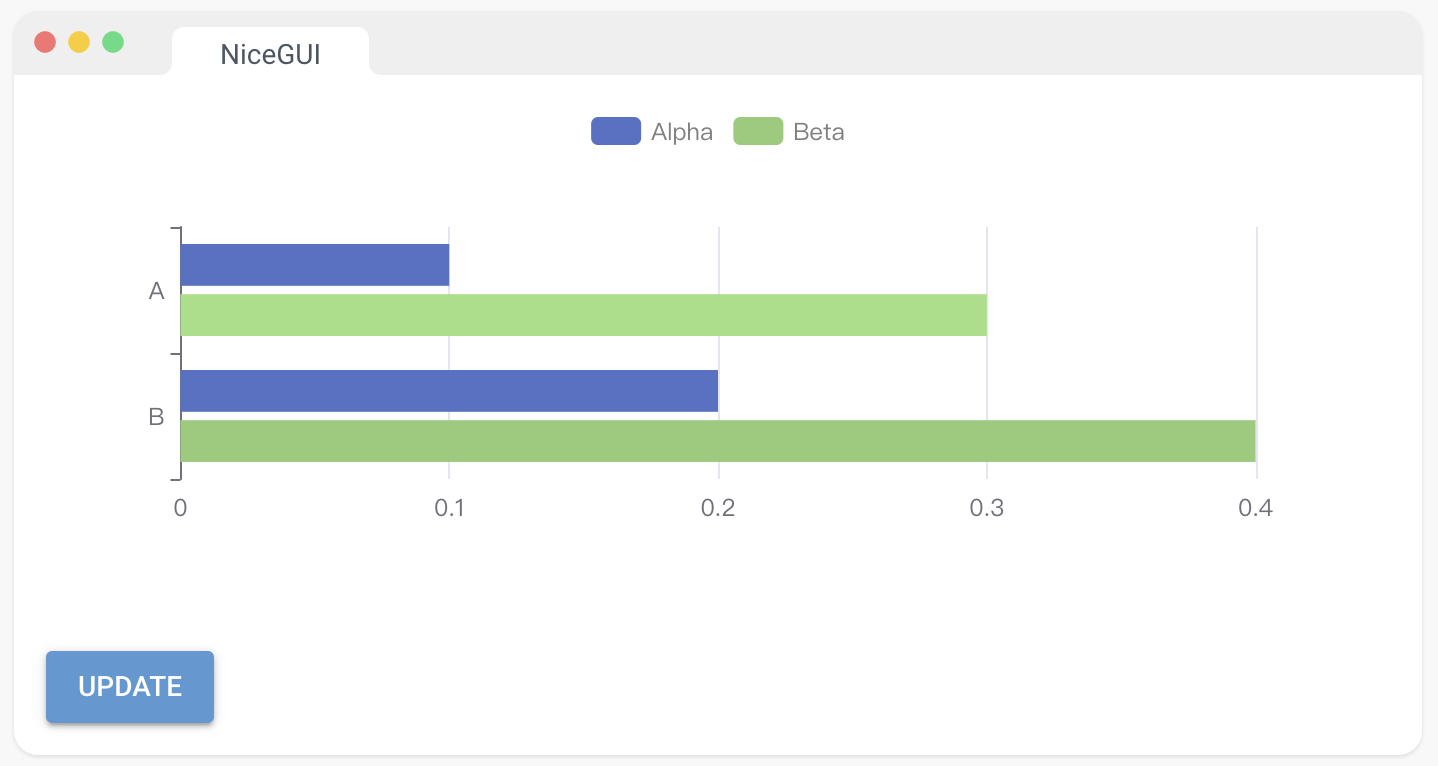Click the 0 value axis label
Screen dimensions: 1438x766
tap(180, 508)
